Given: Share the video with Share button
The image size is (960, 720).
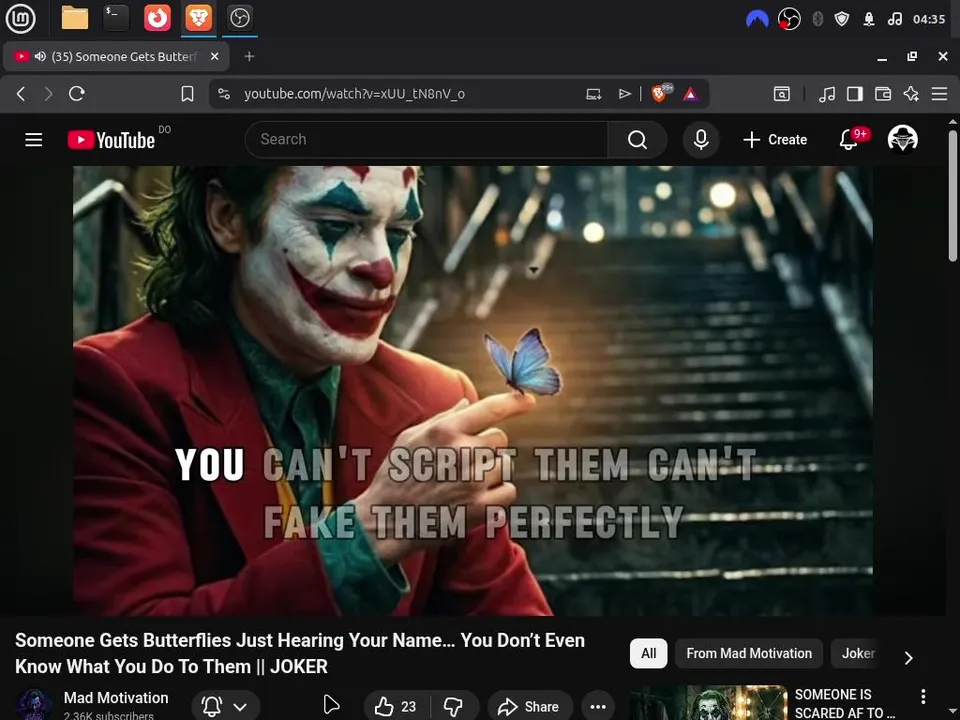Looking at the screenshot, I should tap(529, 707).
